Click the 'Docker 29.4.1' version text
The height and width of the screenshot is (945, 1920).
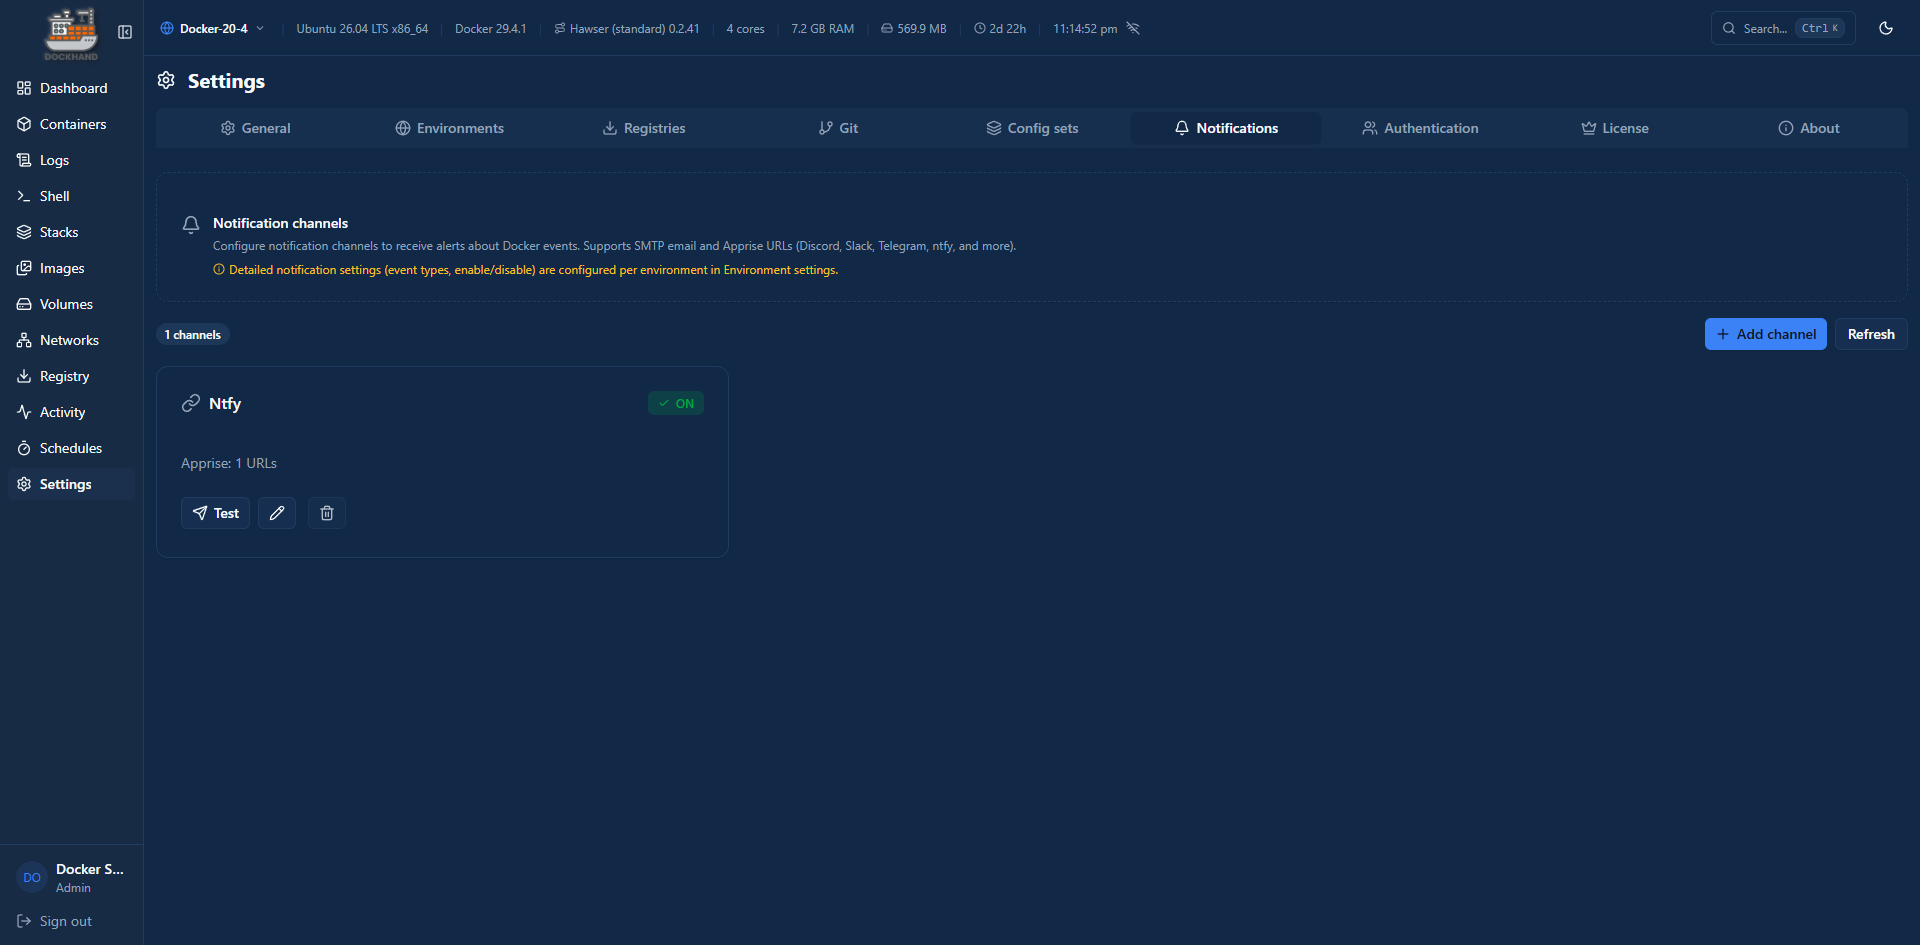tap(490, 29)
